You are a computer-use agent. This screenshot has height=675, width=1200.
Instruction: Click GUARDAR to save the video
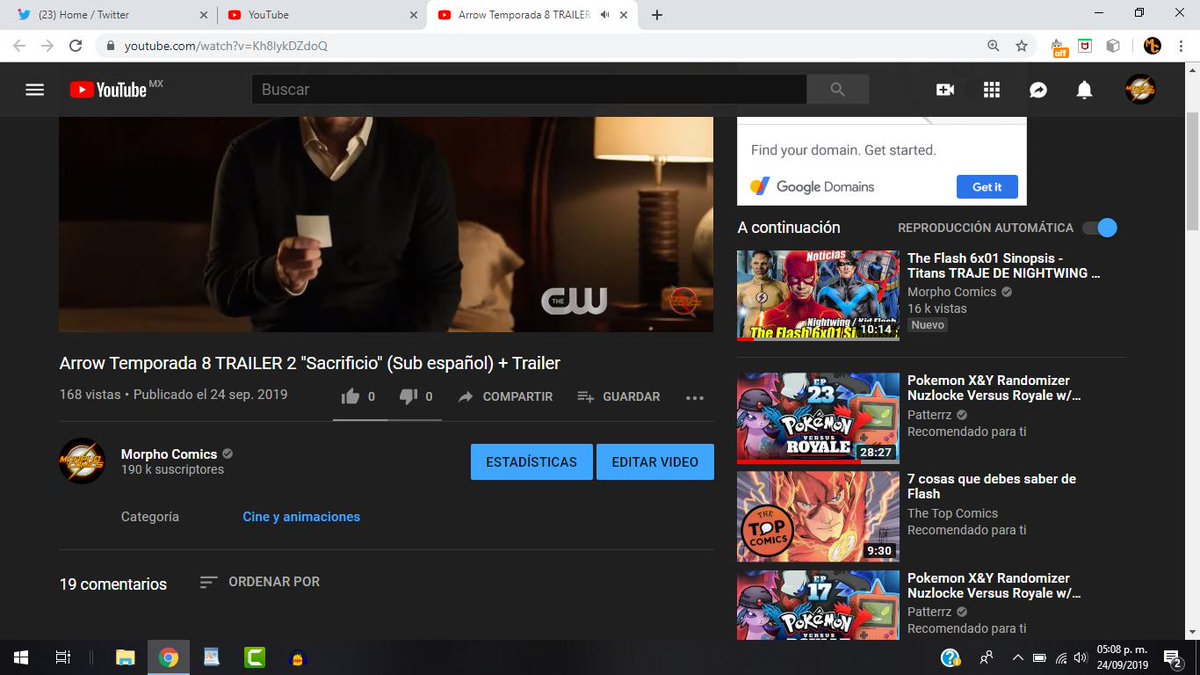619,397
